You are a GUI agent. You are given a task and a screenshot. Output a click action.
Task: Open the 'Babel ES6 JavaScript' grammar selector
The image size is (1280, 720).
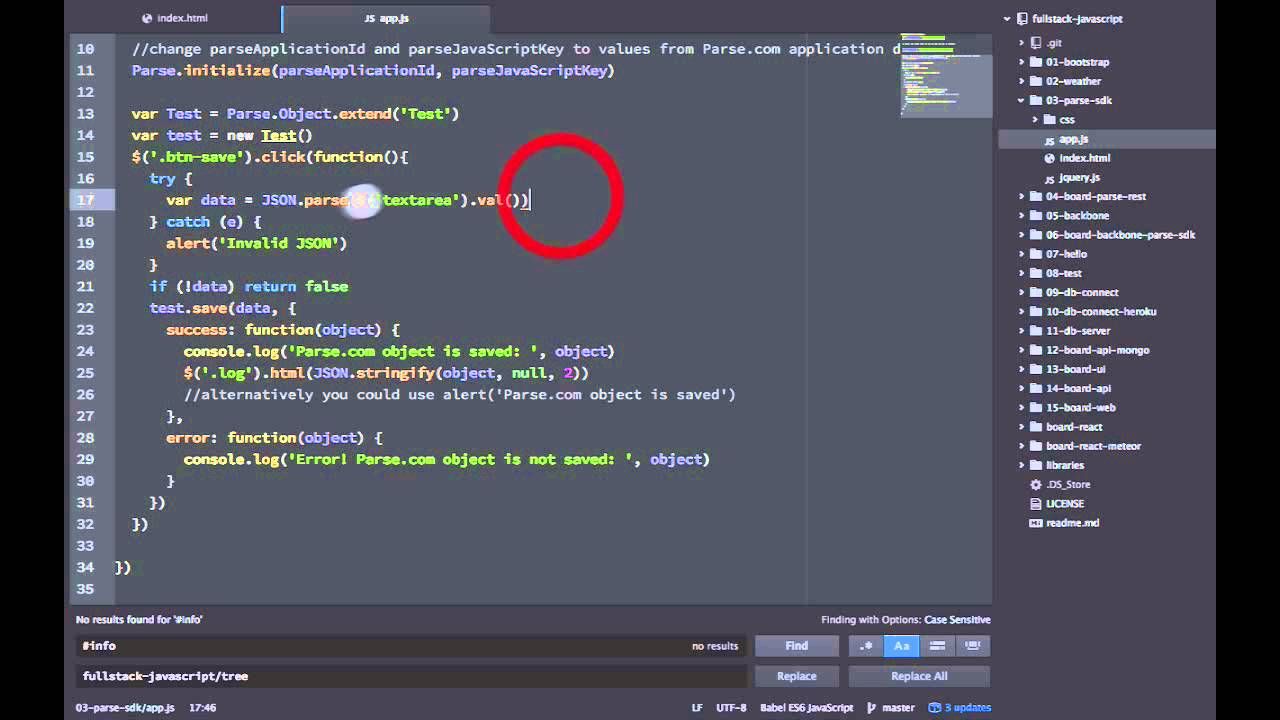pos(806,708)
